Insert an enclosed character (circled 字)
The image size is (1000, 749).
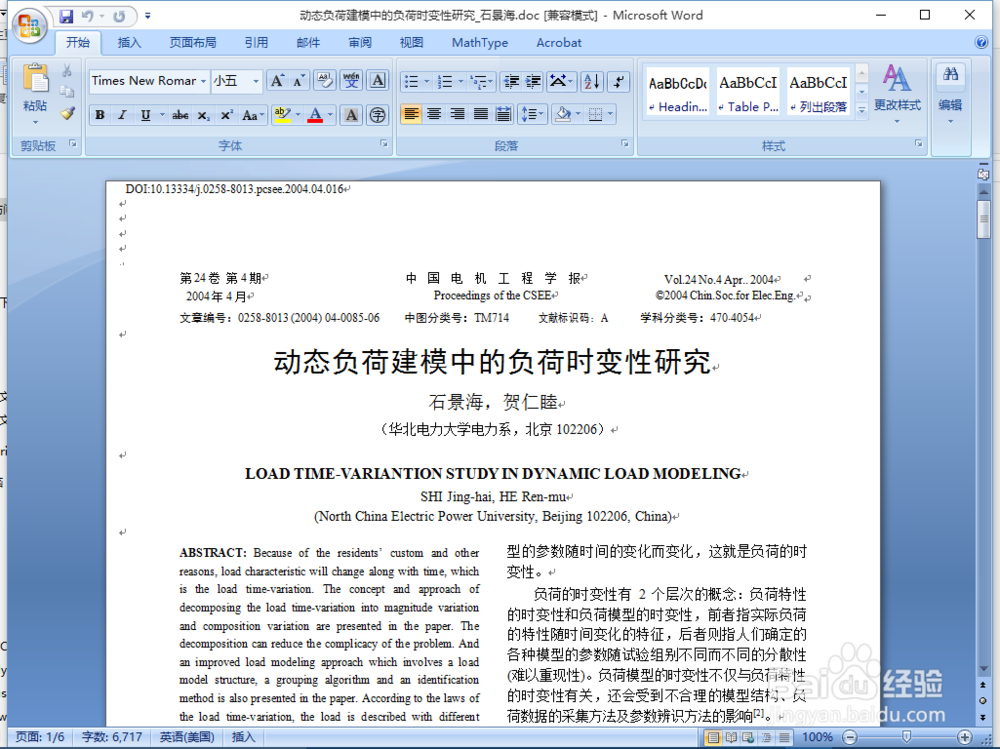(378, 115)
